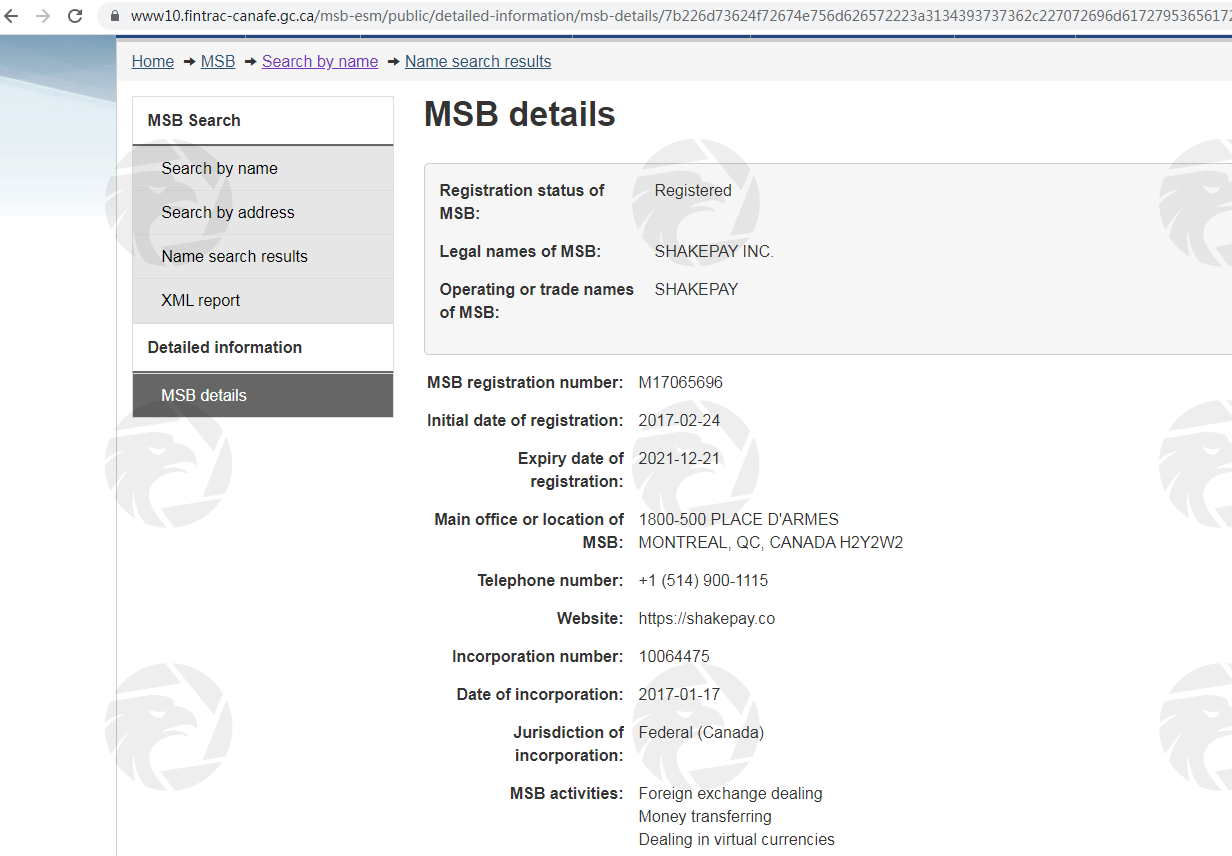Click address line 1800-500 PLACE D'ARMES
Screen dimensions: 1232x856
click(739, 519)
